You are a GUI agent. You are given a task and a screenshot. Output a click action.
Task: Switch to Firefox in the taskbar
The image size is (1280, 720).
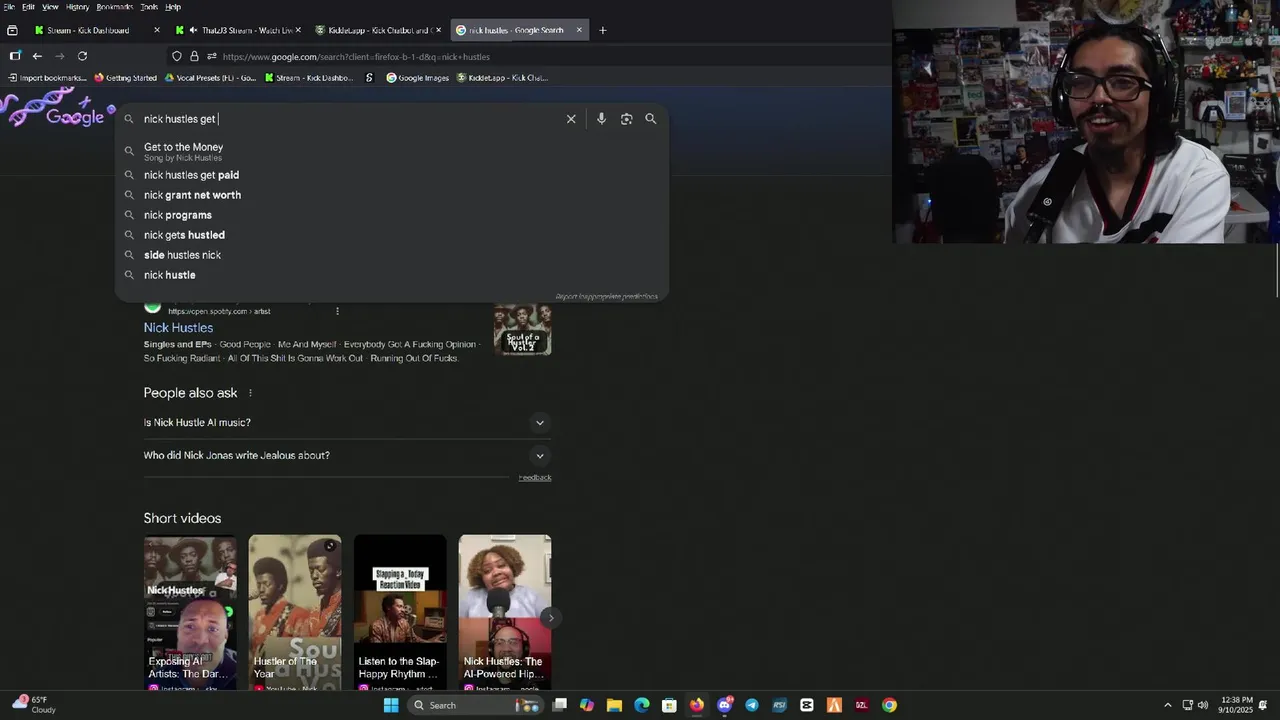697,705
